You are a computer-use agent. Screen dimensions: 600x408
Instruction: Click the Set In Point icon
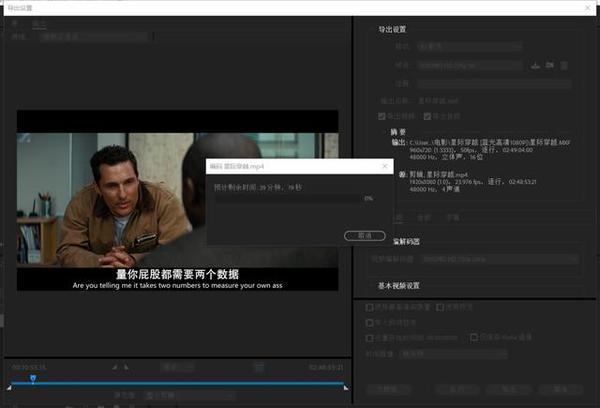[114, 367]
